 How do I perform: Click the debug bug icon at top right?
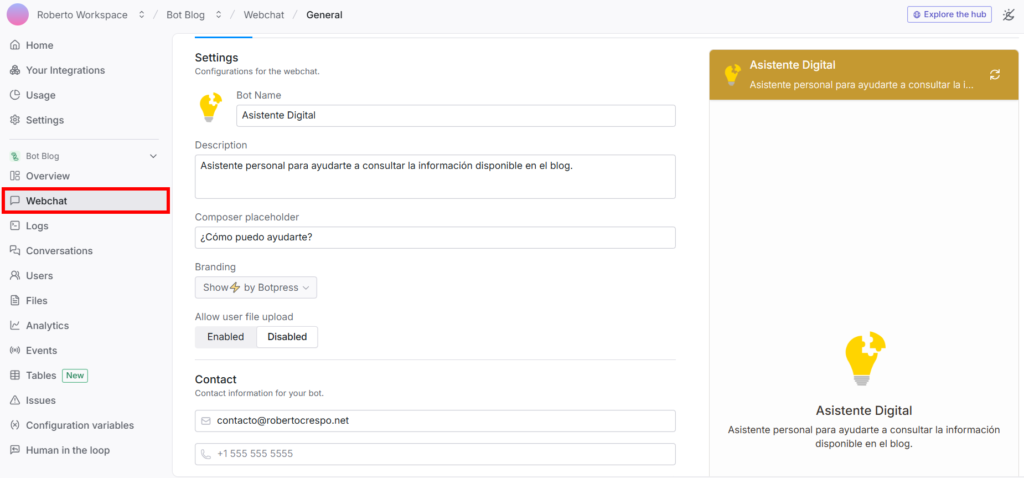(x=1008, y=14)
